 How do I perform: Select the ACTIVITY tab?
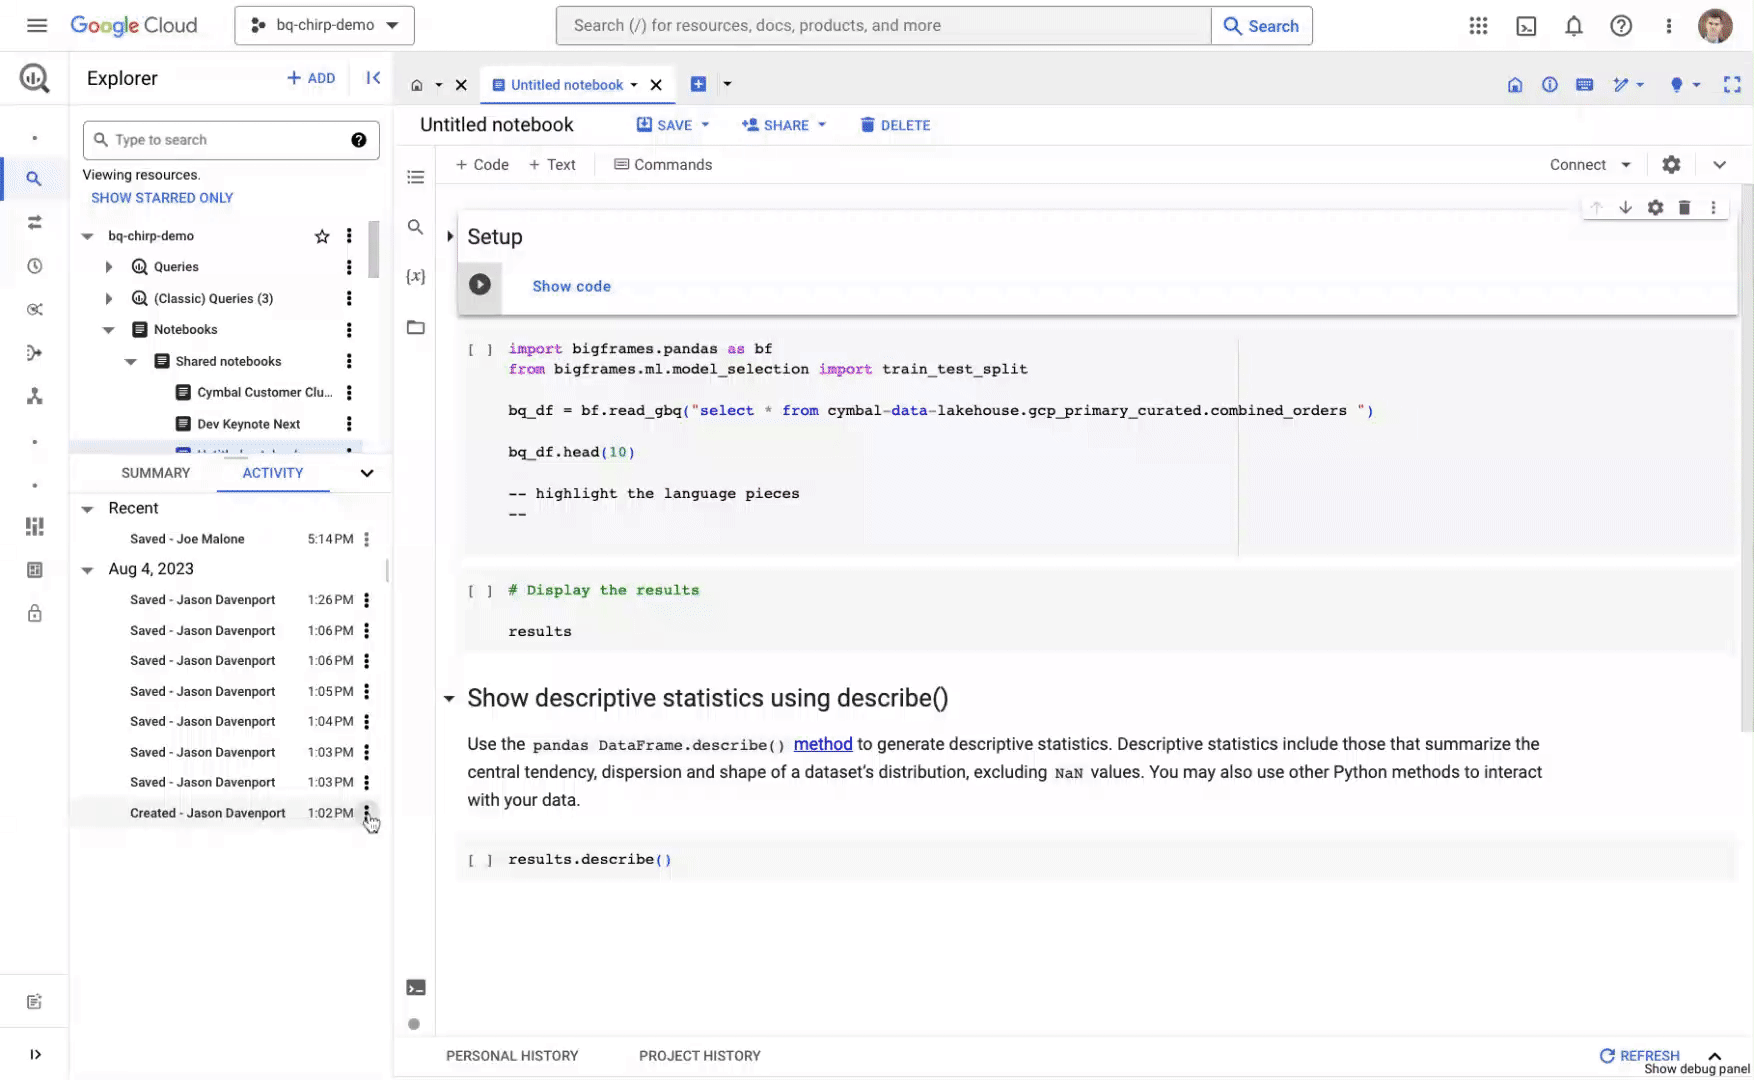point(272,473)
